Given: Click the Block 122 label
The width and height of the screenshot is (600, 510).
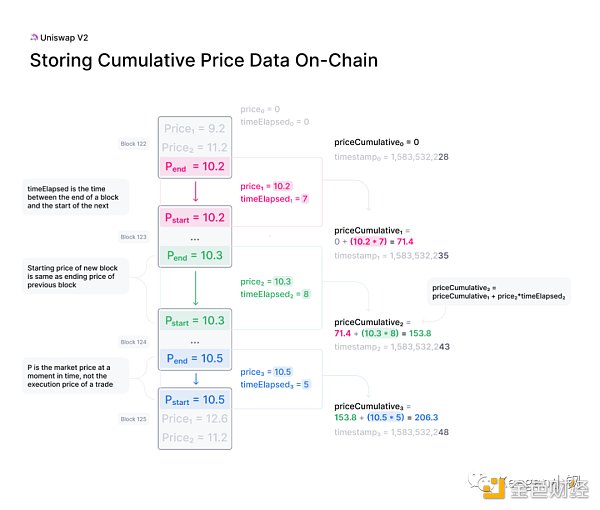Looking at the screenshot, I should (x=134, y=145).
